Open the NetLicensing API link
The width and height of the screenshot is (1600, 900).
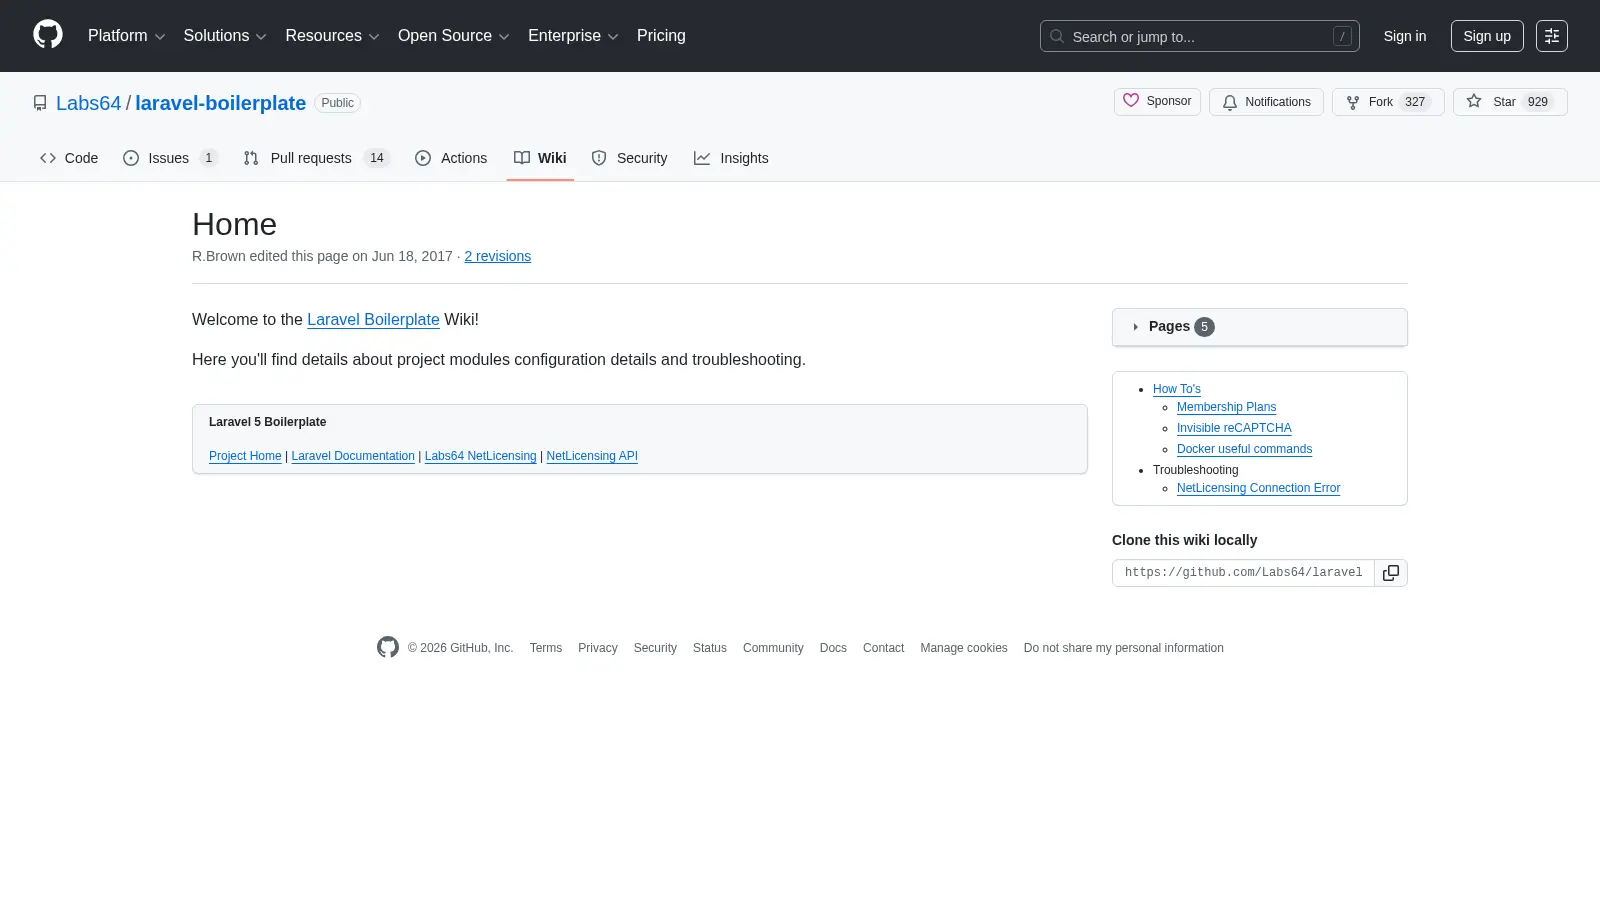tap(592, 456)
